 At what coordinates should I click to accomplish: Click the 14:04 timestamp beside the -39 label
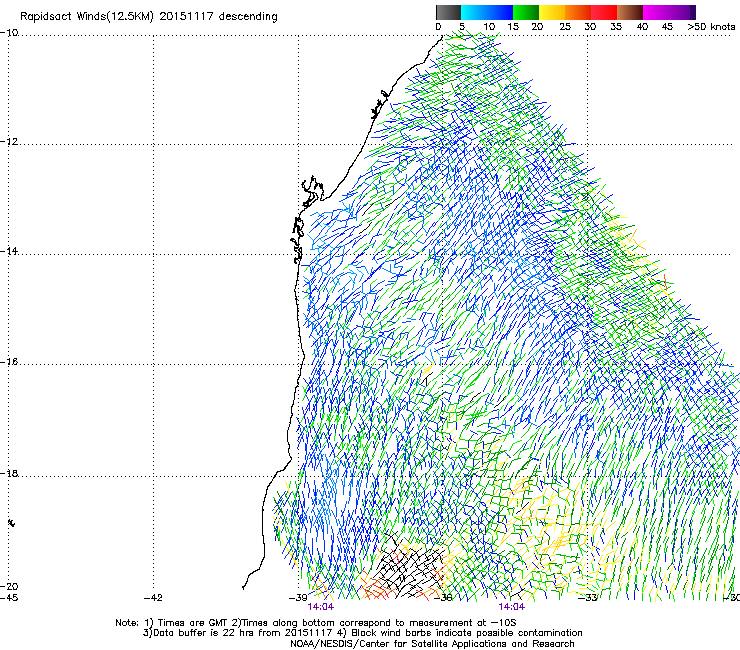[x=320, y=607]
